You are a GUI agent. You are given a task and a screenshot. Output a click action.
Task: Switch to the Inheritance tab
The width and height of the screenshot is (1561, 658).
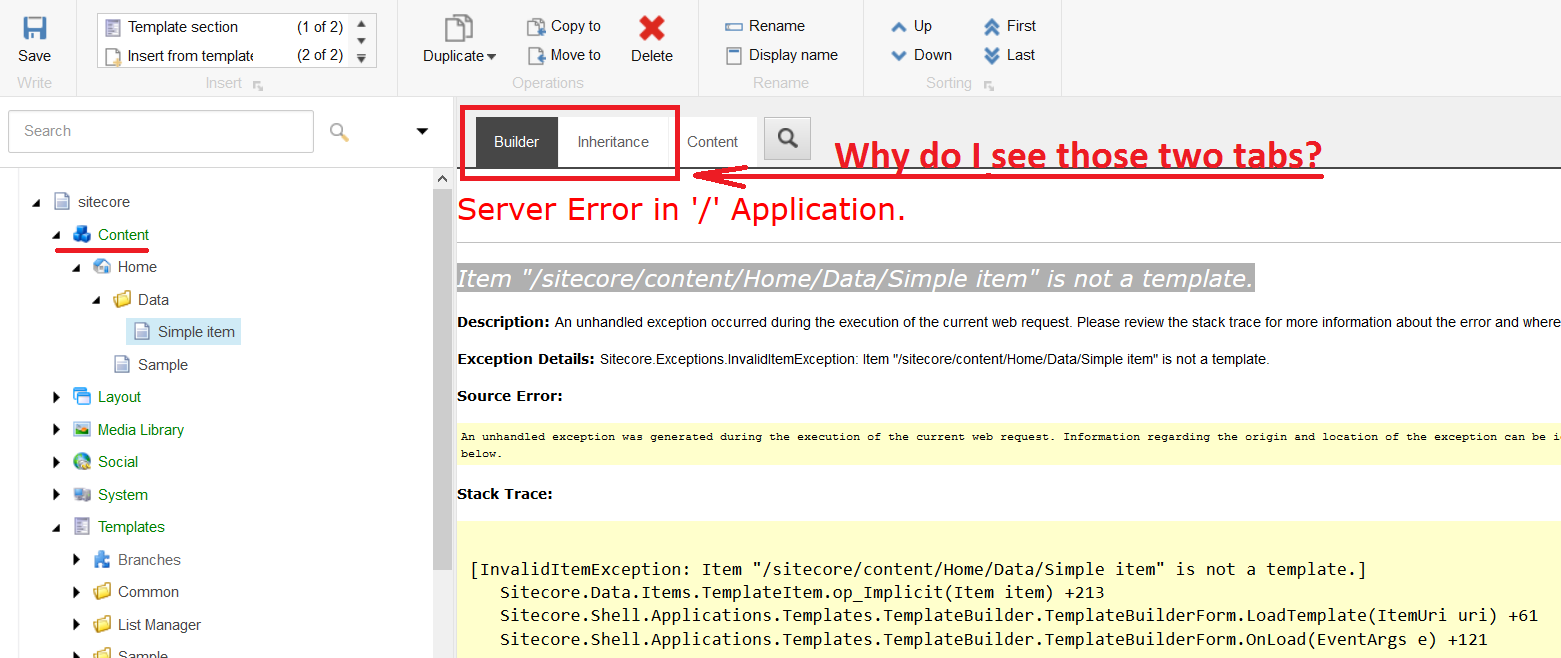click(x=613, y=142)
